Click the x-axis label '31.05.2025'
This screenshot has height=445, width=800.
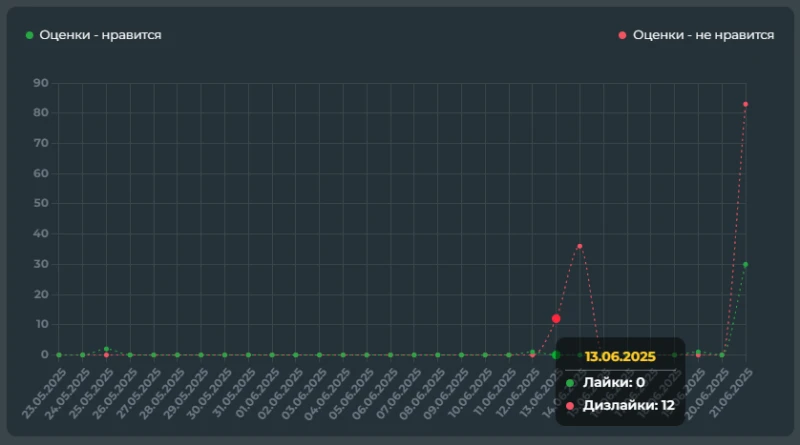pyautogui.click(x=233, y=393)
